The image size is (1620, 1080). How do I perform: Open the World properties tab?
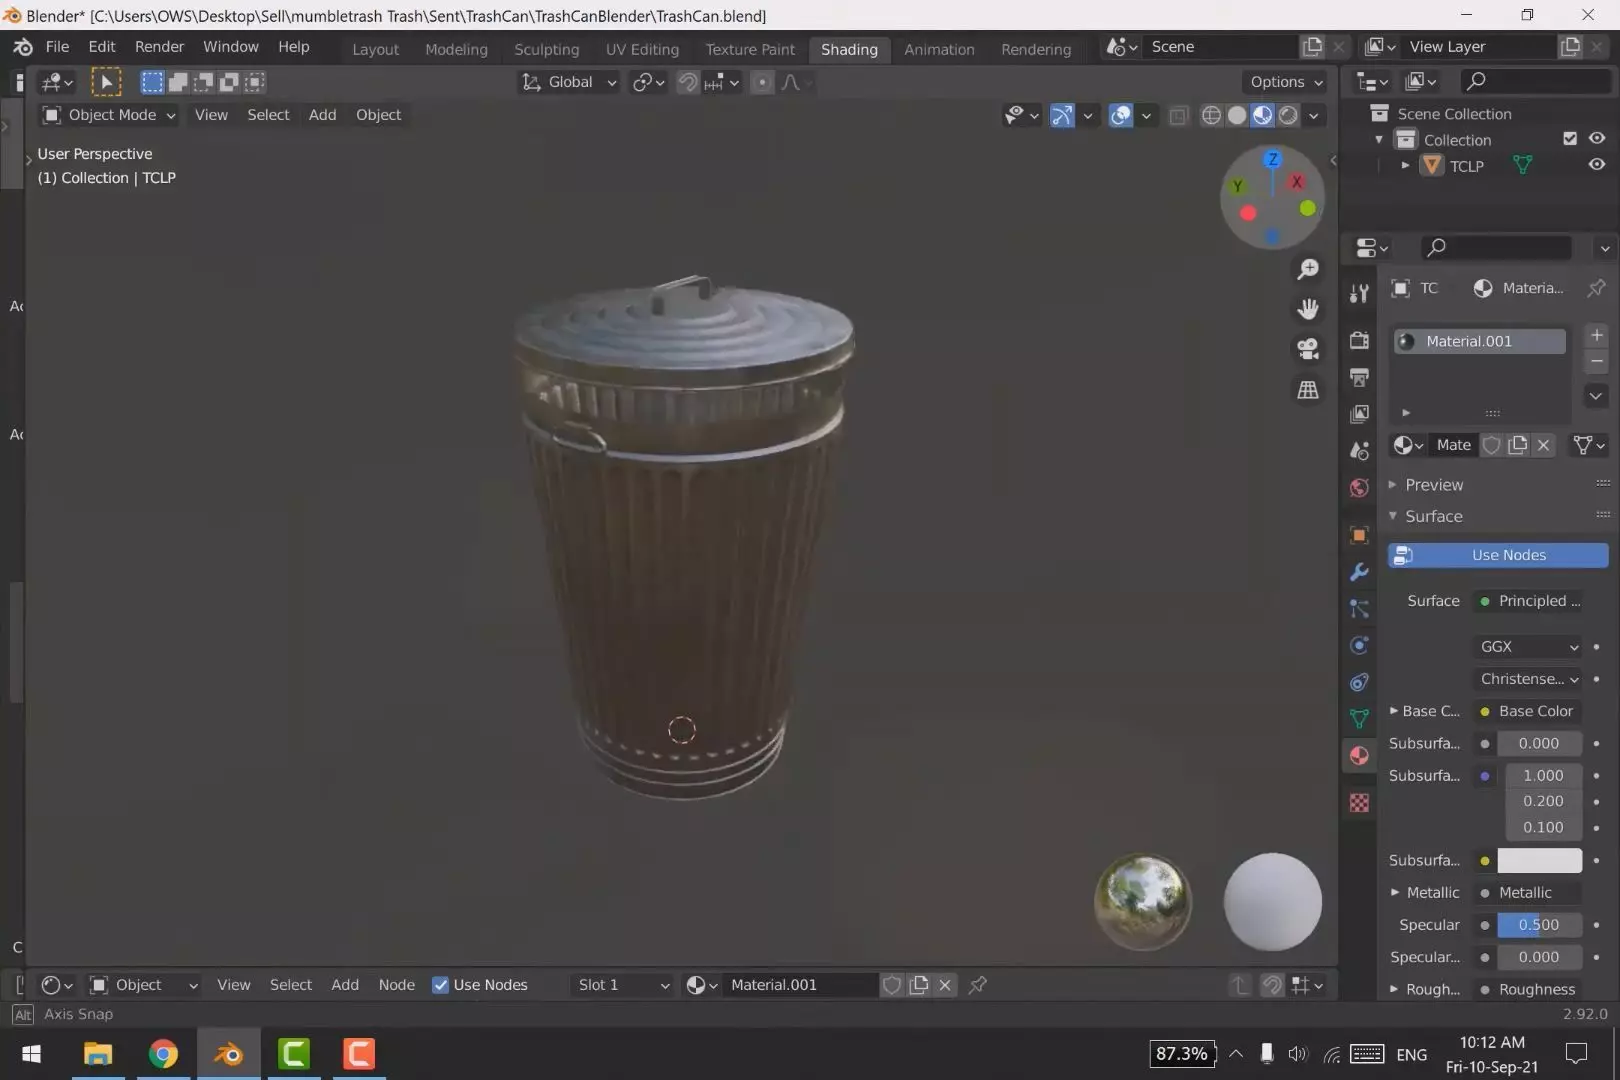point(1359,488)
